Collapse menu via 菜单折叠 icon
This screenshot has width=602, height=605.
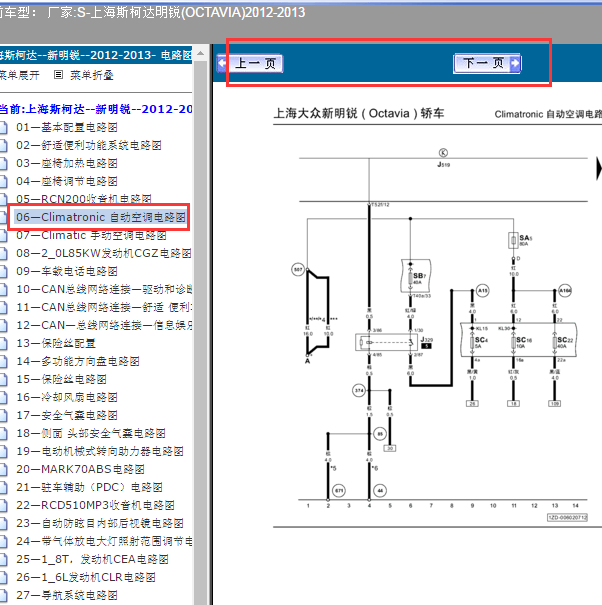click(x=58, y=74)
